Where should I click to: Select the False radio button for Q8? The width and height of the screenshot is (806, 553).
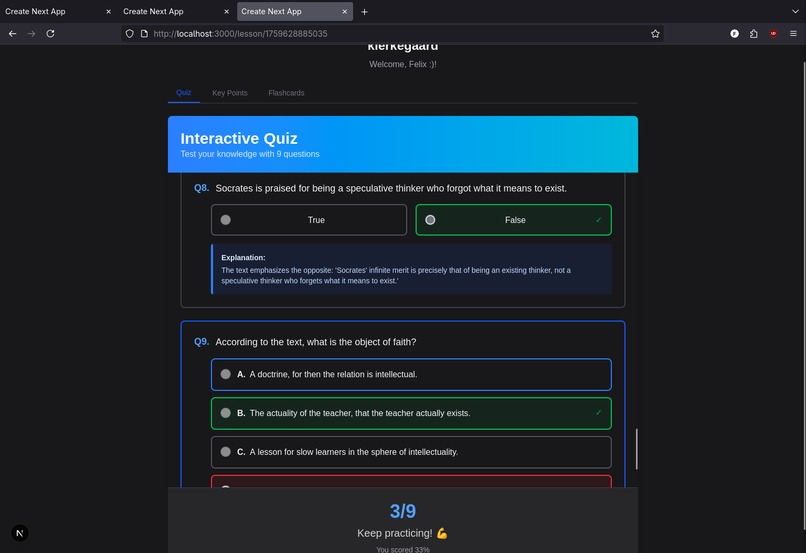point(430,220)
